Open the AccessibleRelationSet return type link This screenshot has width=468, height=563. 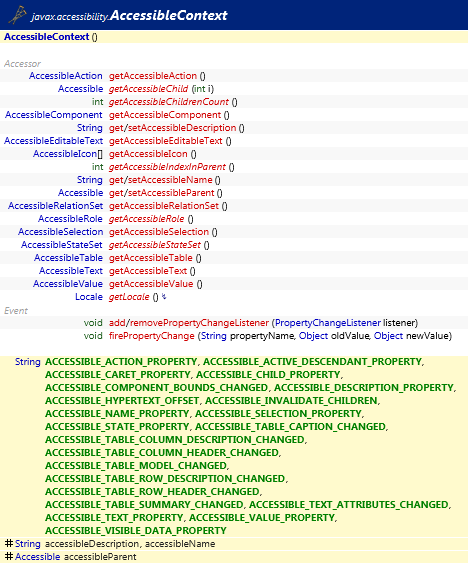pos(56,206)
